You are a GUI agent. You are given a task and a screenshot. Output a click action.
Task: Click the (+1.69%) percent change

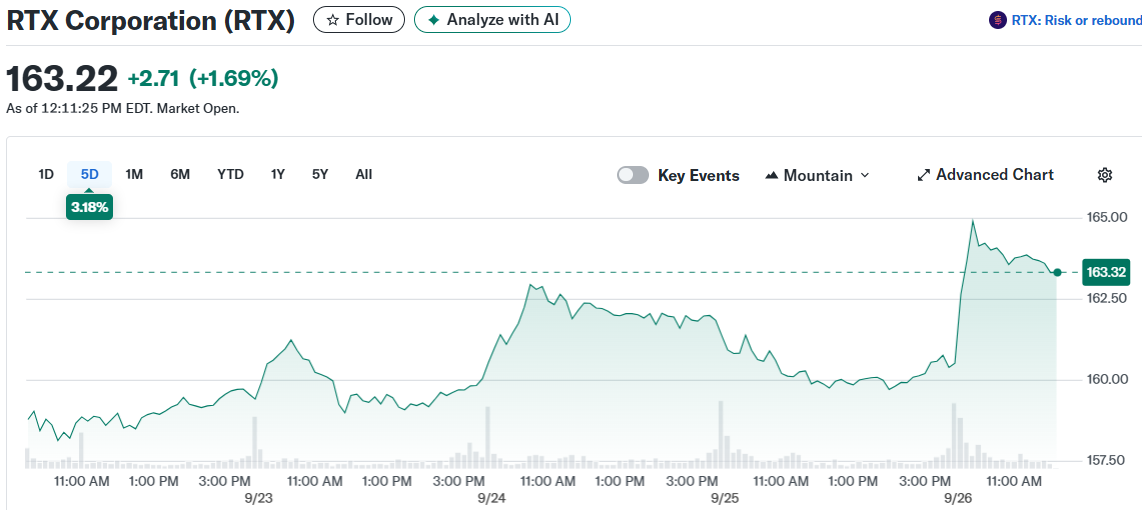233,79
